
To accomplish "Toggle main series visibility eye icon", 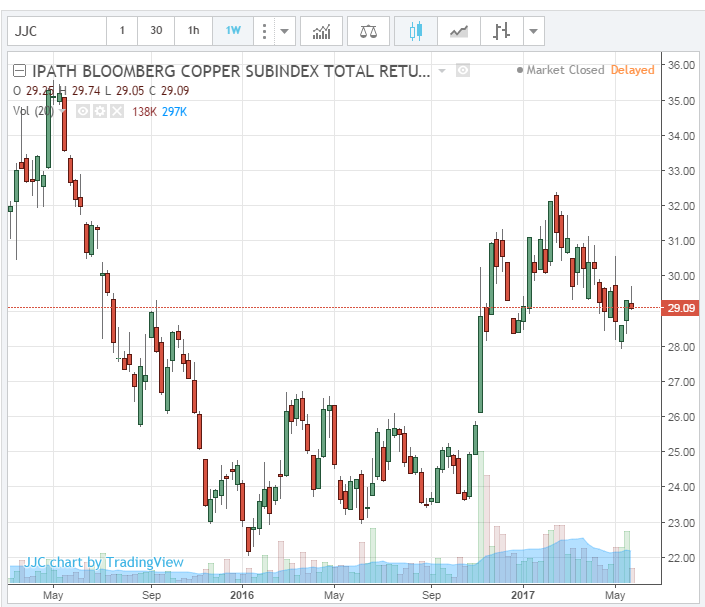I will point(463,71).
